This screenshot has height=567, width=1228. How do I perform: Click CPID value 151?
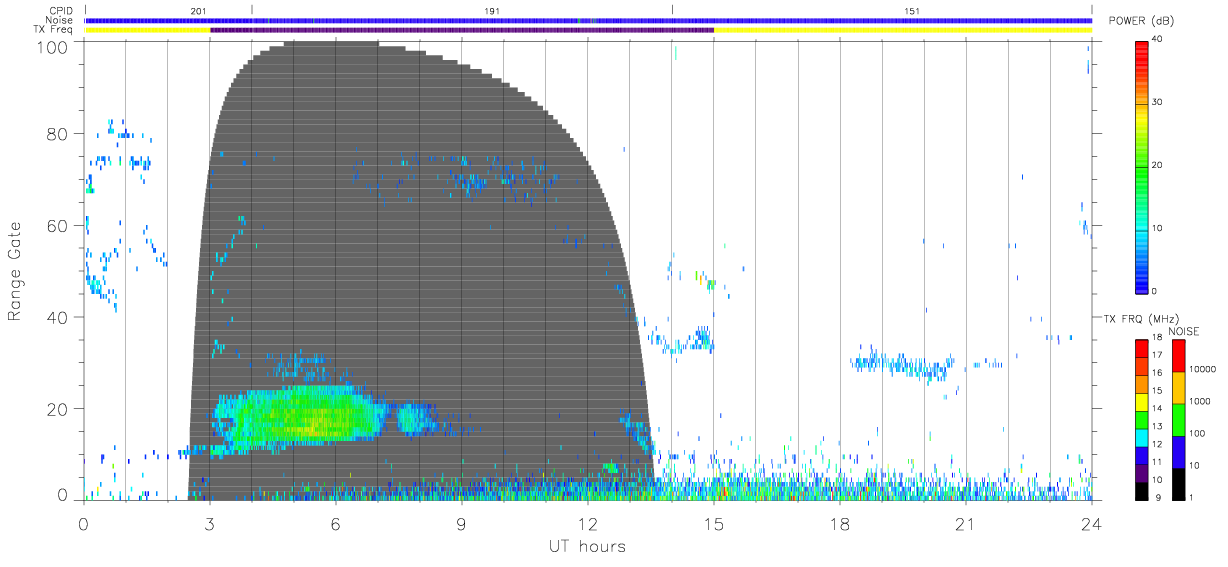point(912,10)
